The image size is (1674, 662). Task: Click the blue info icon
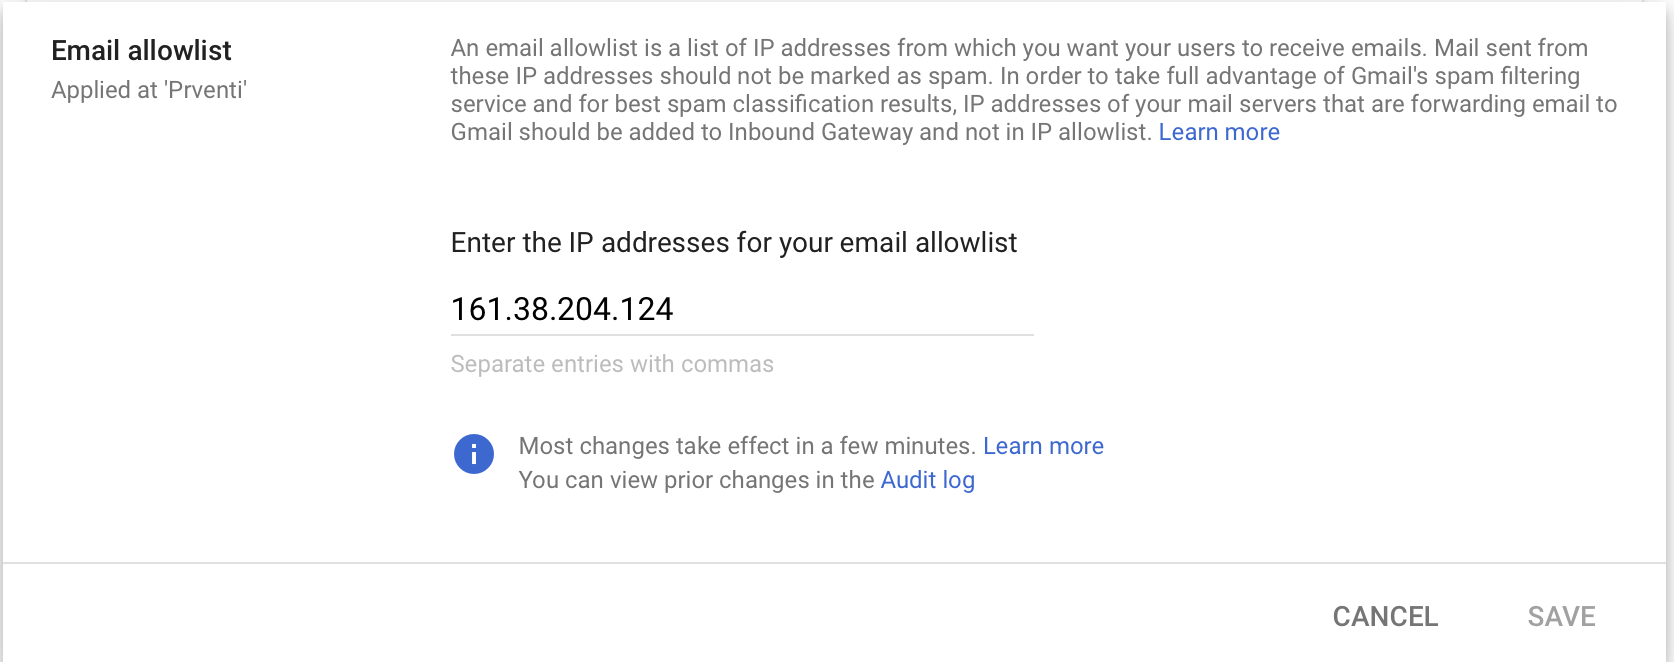point(473,454)
